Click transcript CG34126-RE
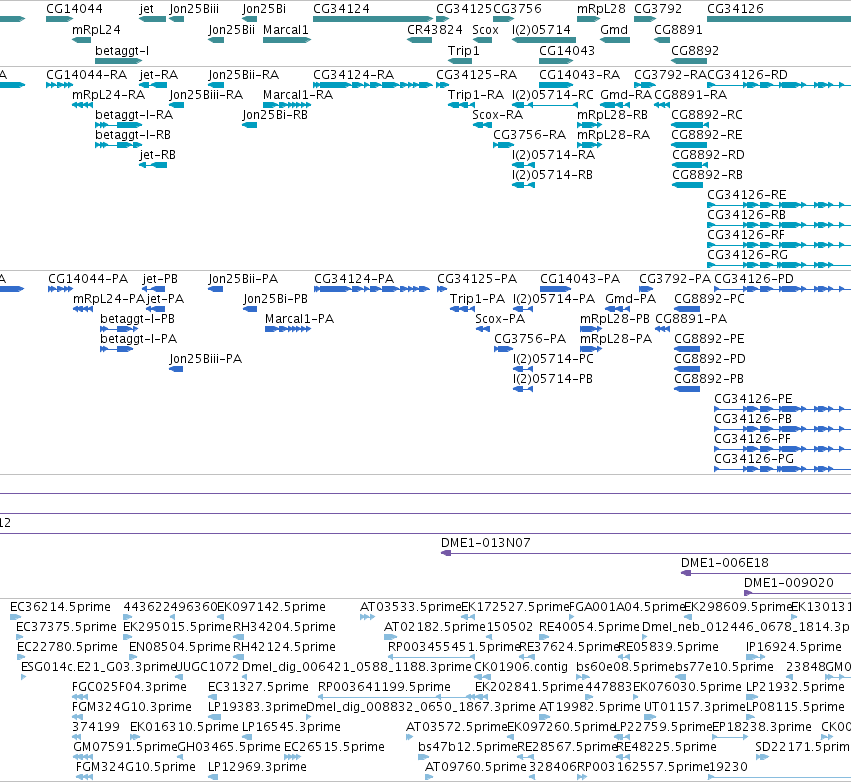Viewport: 851px width, 782px height. click(779, 205)
